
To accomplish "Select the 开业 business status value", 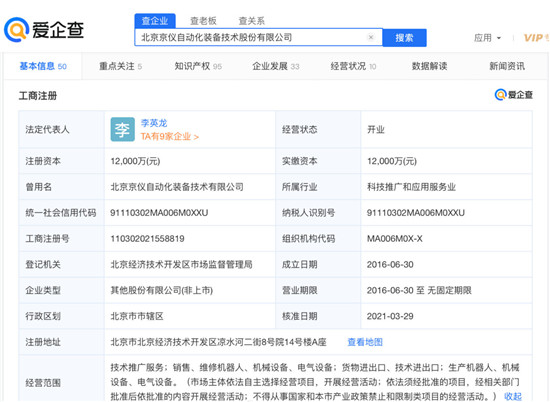I will click(x=376, y=129).
